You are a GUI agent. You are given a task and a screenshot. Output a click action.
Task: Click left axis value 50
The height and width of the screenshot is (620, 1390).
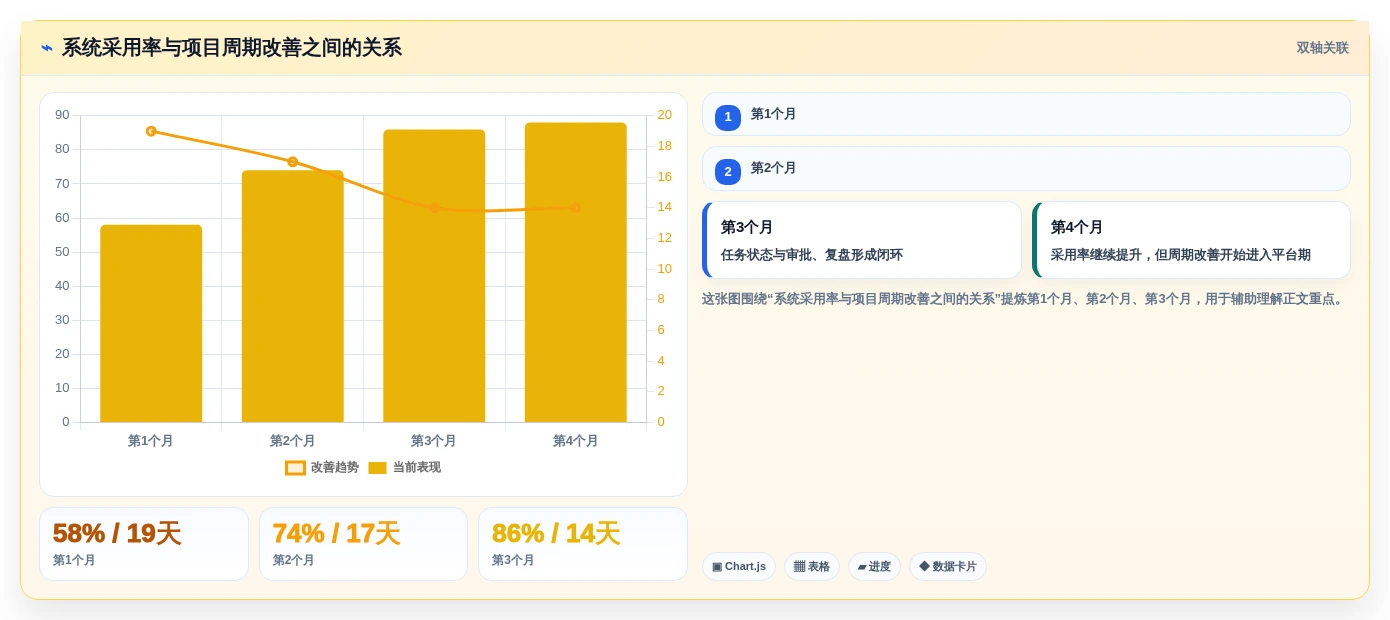[62, 251]
